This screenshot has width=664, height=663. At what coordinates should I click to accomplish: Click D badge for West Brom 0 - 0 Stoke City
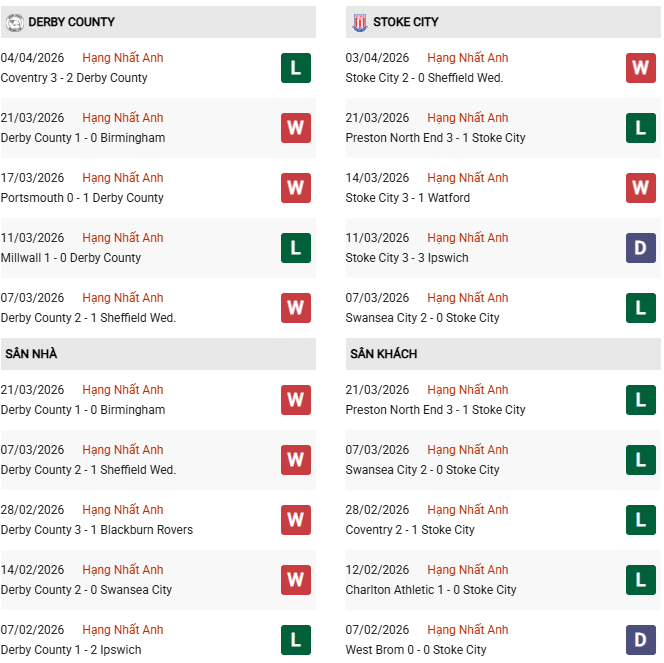click(x=640, y=640)
